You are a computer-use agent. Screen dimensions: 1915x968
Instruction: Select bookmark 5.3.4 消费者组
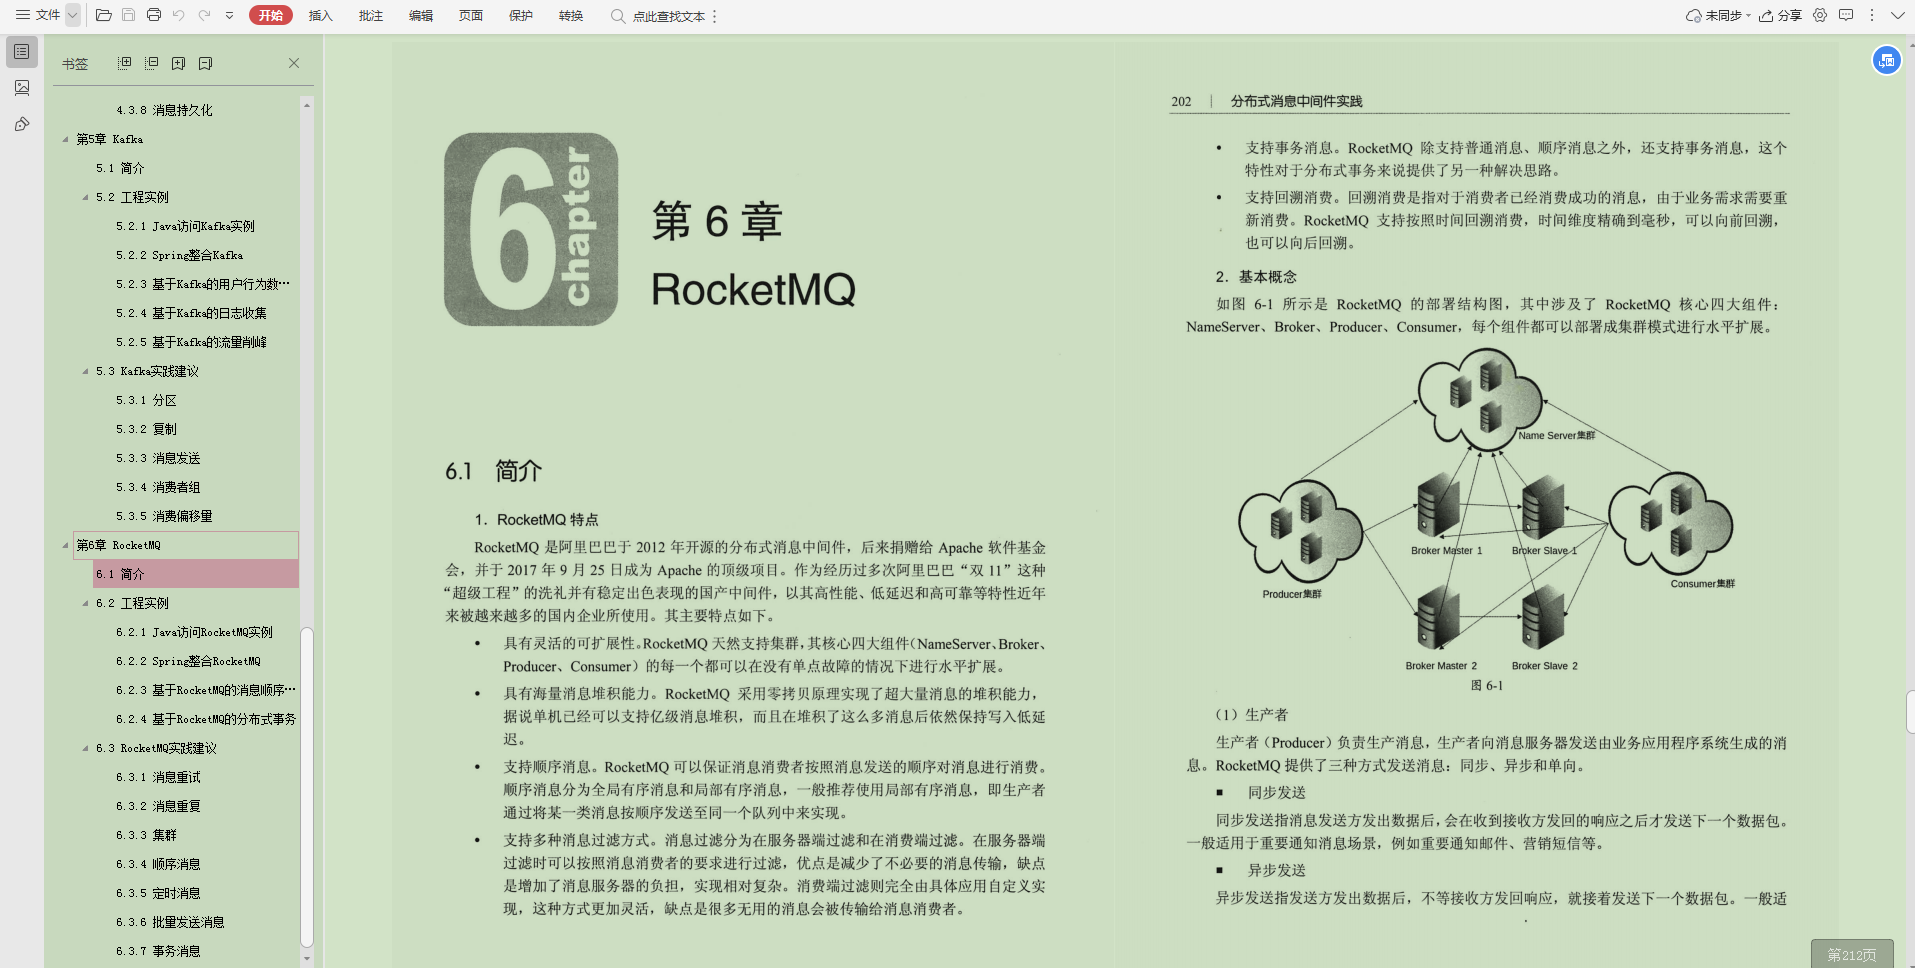[x=158, y=487]
